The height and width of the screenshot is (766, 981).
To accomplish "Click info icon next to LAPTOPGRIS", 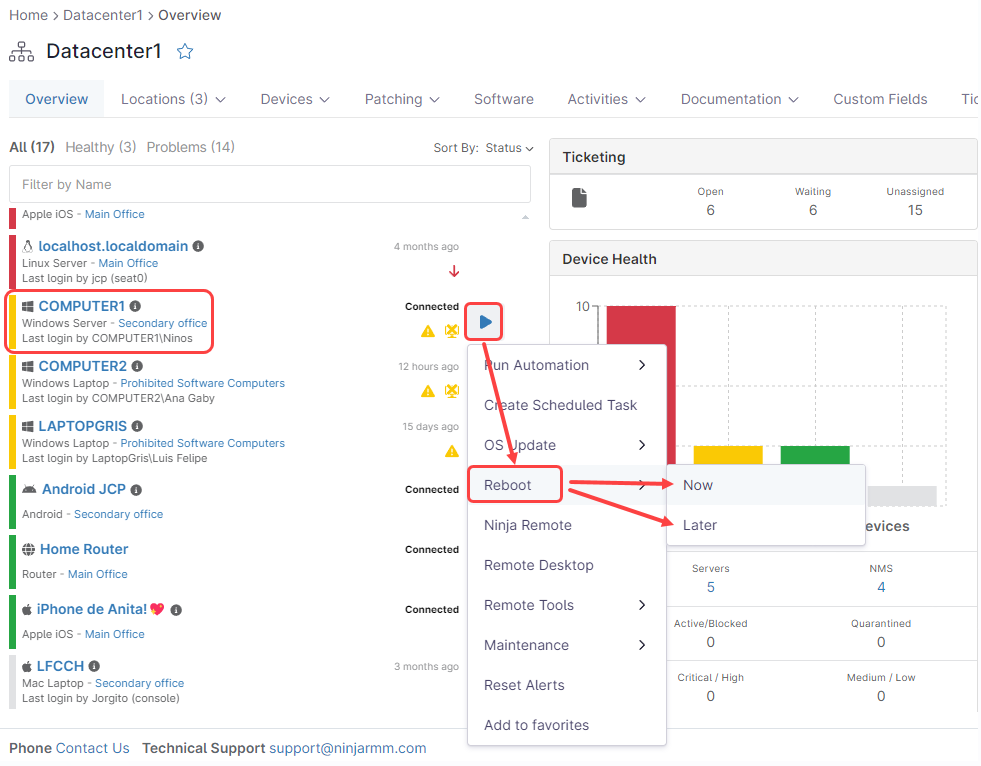I will point(137,426).
